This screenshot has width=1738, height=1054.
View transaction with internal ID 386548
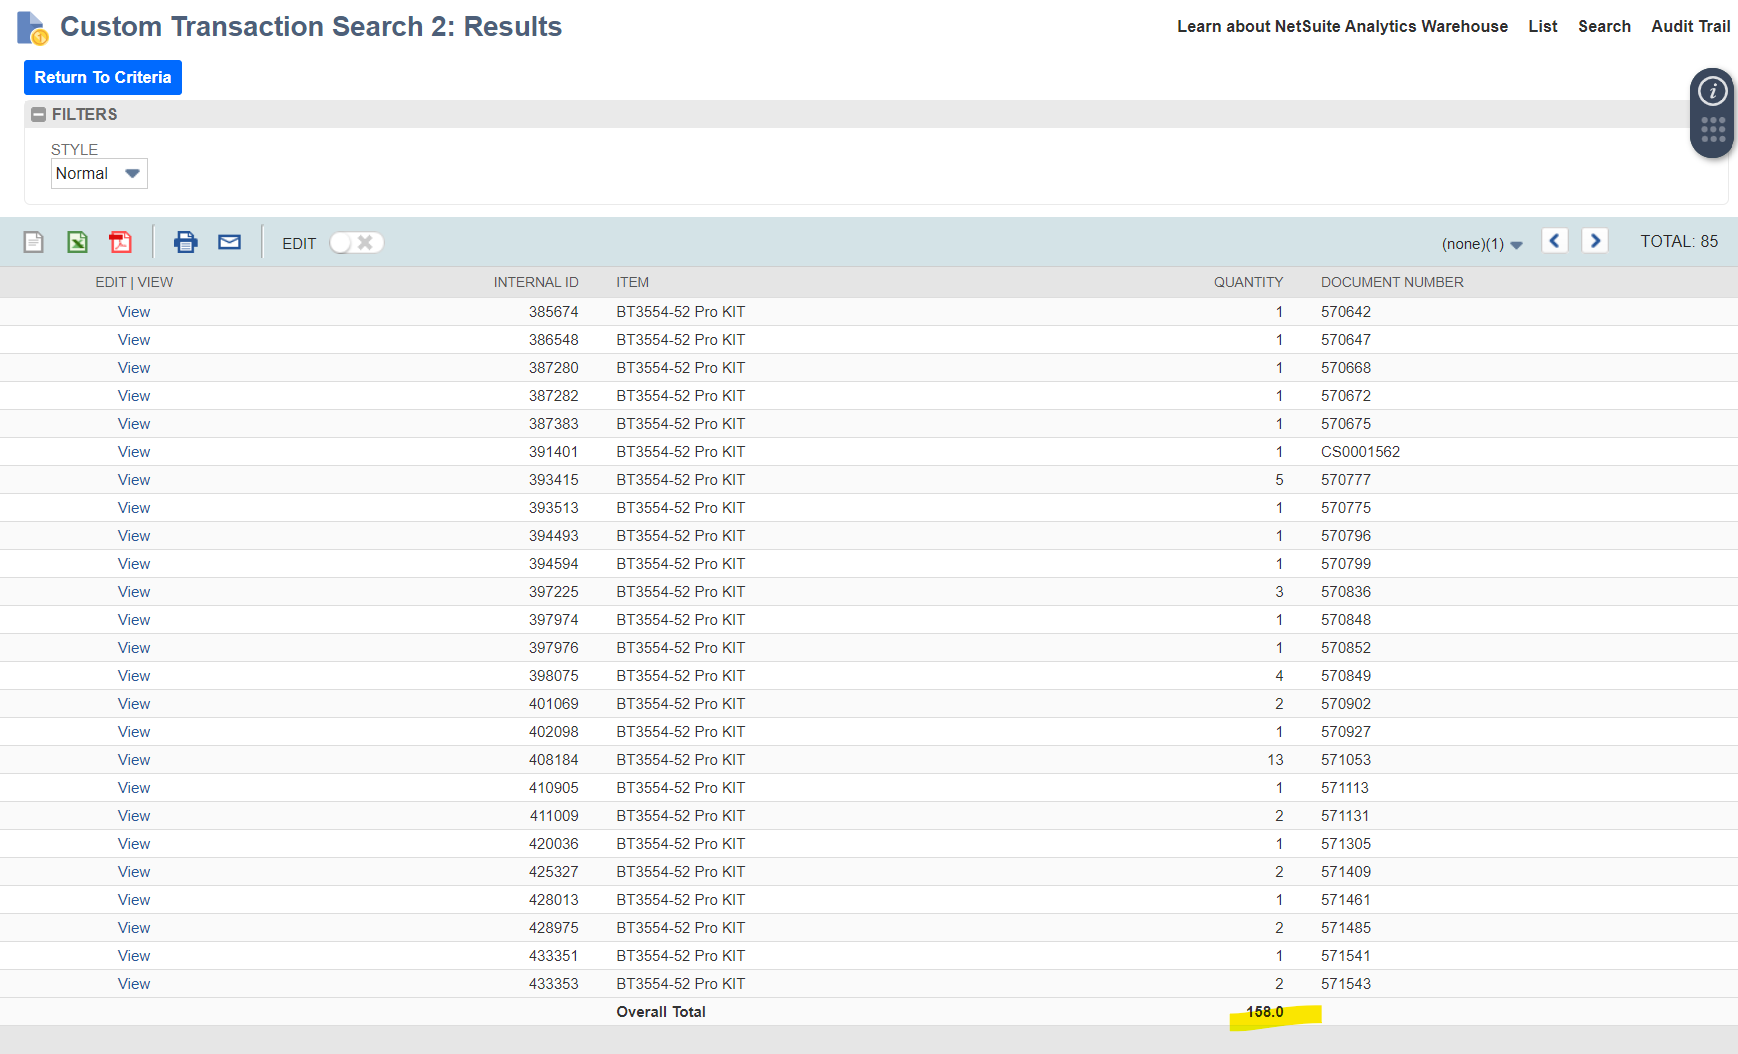134,340
